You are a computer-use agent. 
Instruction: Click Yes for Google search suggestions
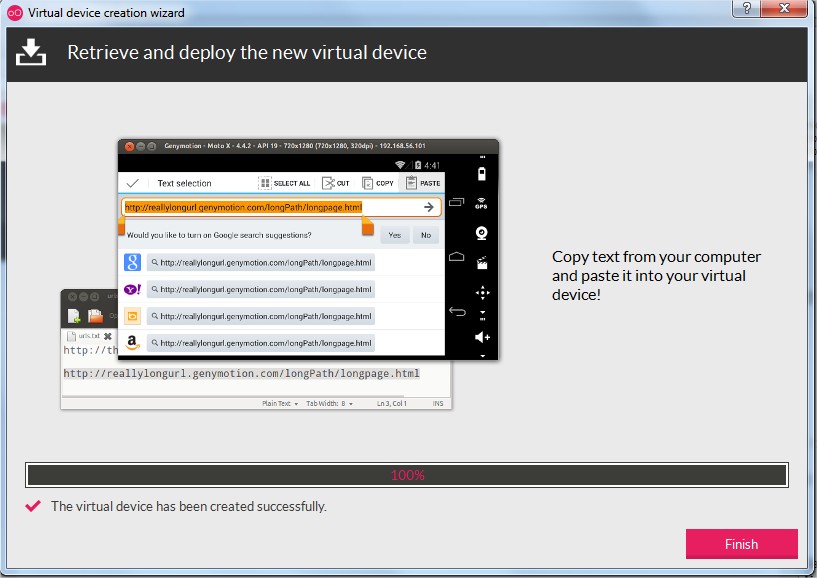tap(394, 235)
